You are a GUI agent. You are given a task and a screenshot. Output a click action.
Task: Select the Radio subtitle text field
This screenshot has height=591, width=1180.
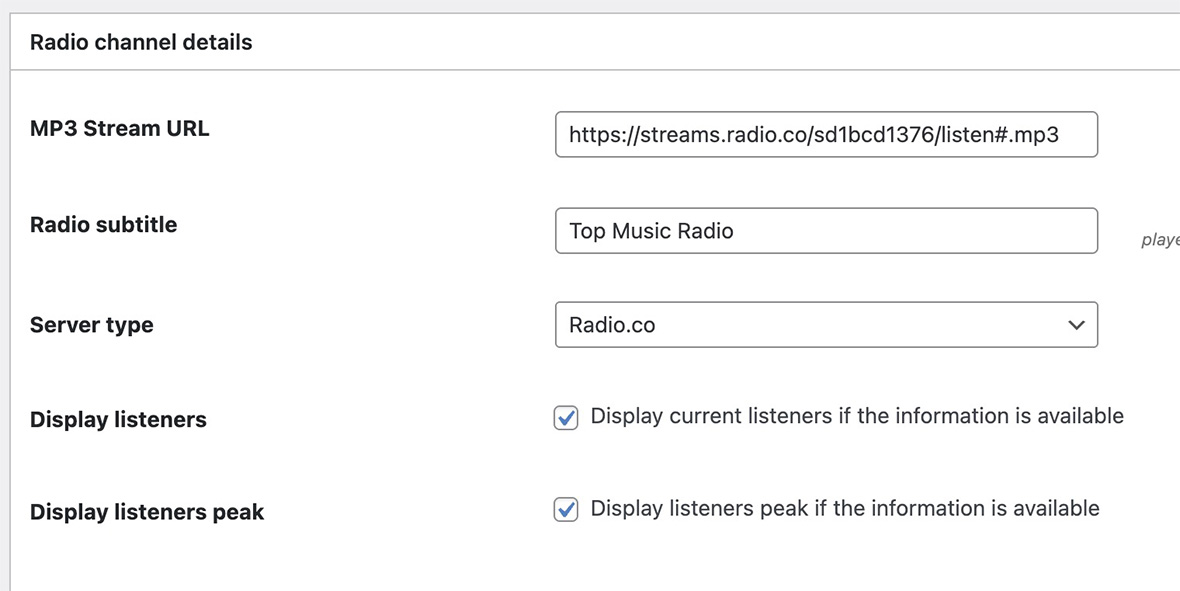(826, 230)
